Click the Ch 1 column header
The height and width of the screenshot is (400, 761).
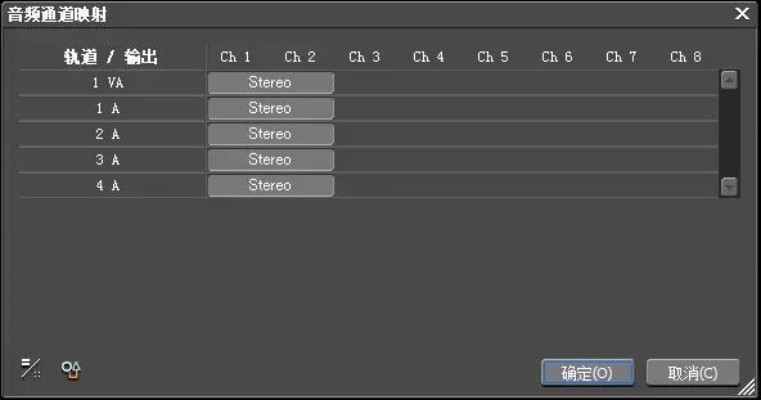coord(236,57)
